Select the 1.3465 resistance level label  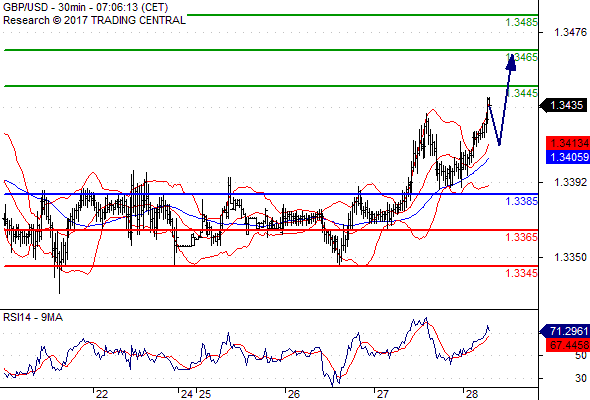coord(522,57)
